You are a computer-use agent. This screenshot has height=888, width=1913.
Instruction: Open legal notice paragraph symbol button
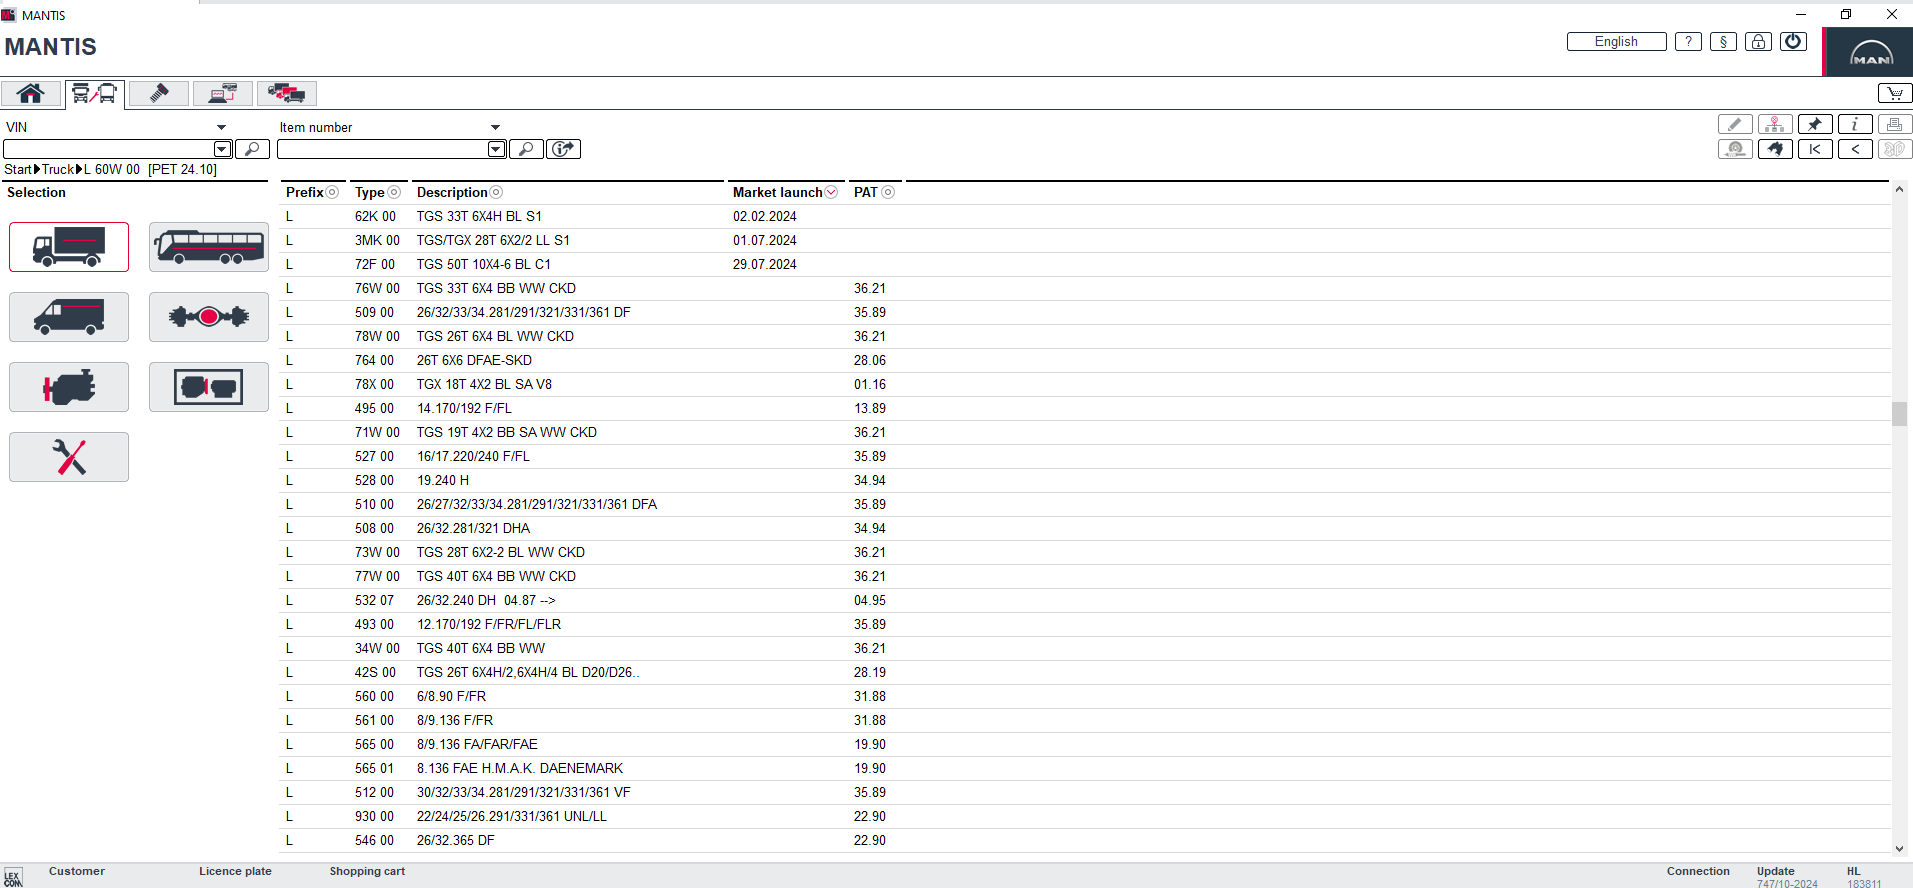pos(1723,41)
